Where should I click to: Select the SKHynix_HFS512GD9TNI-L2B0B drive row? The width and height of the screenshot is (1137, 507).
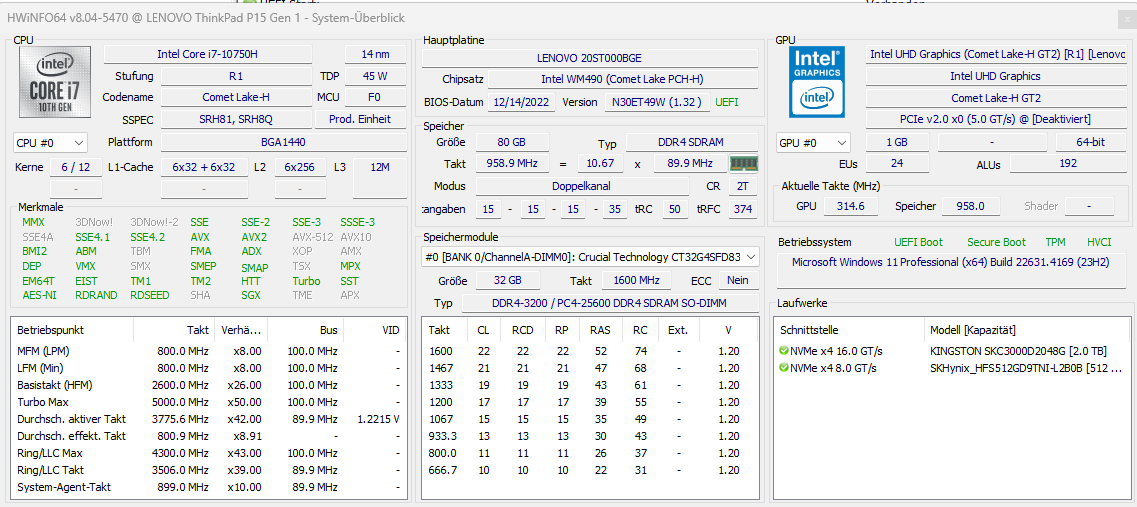pyautogui.click(x=952, y=368)
